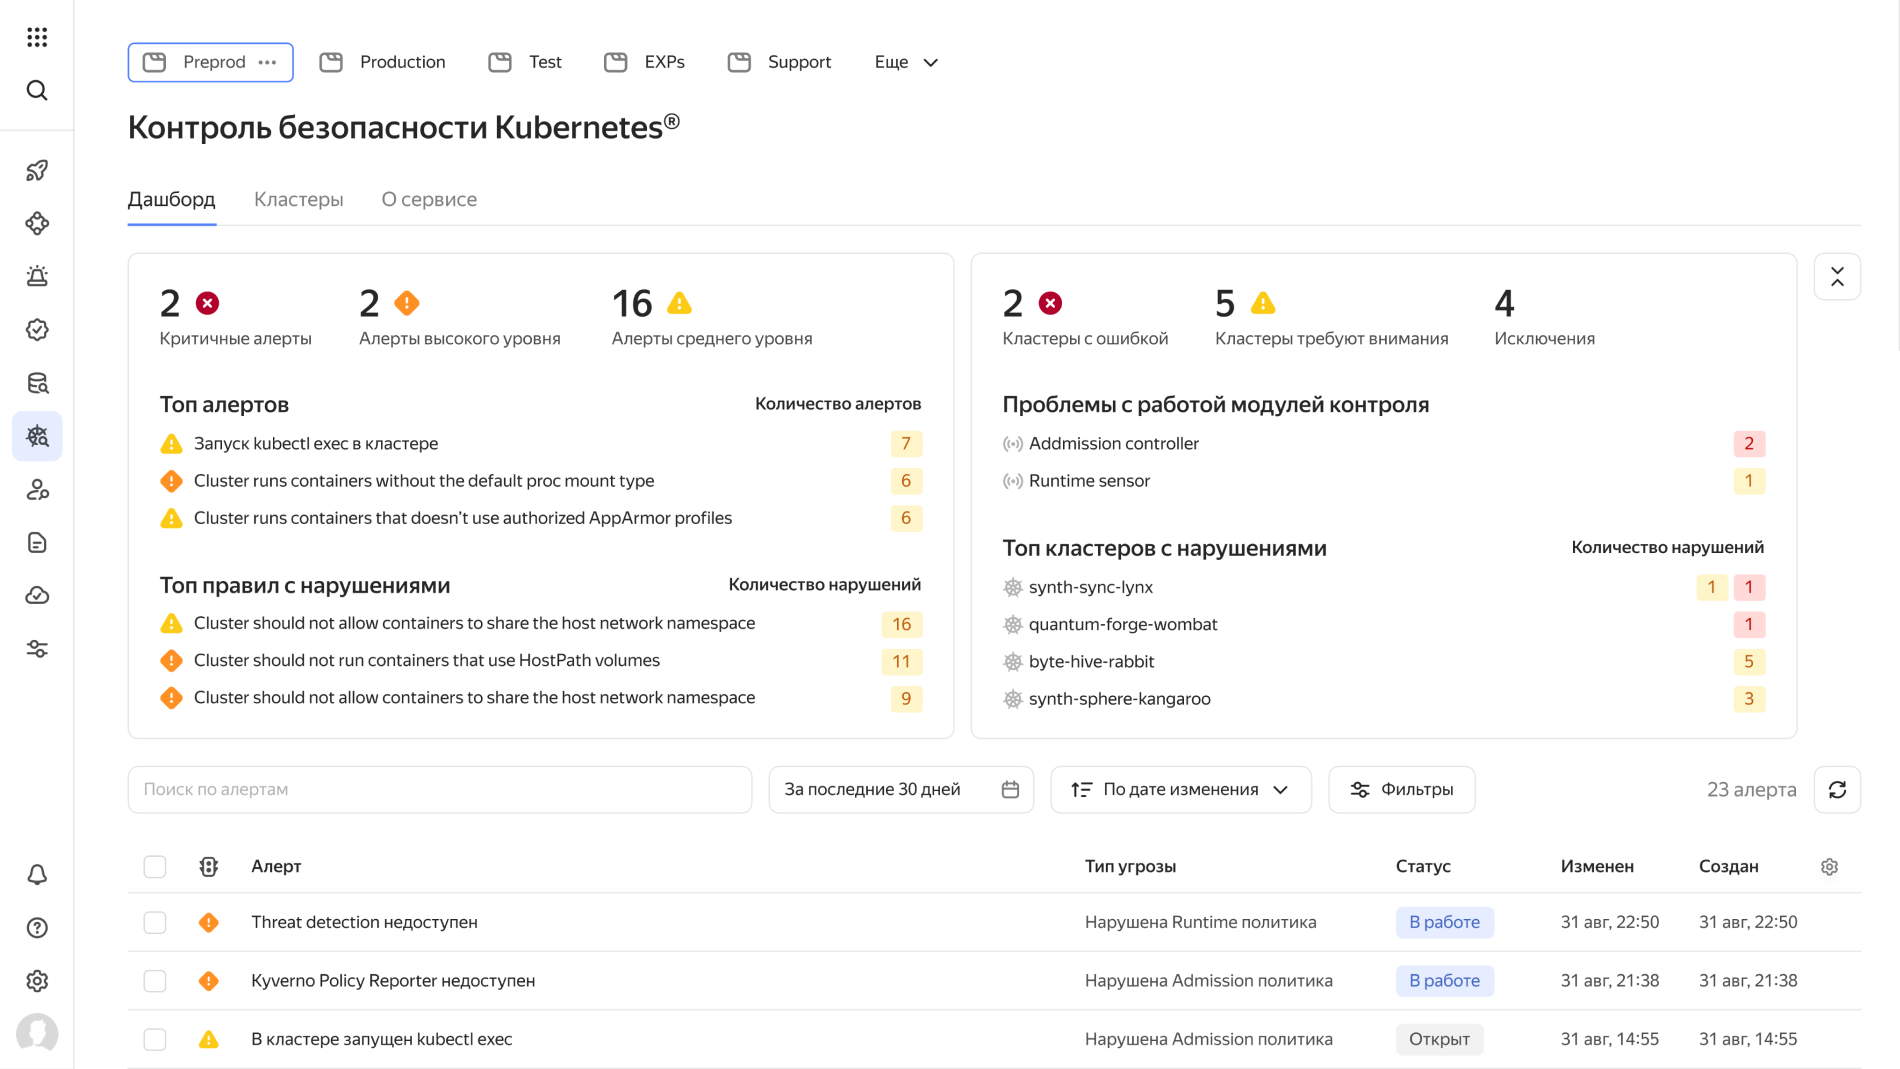
Task: Open the document icon in the left sidebar
Action: (x=37, y=542)
